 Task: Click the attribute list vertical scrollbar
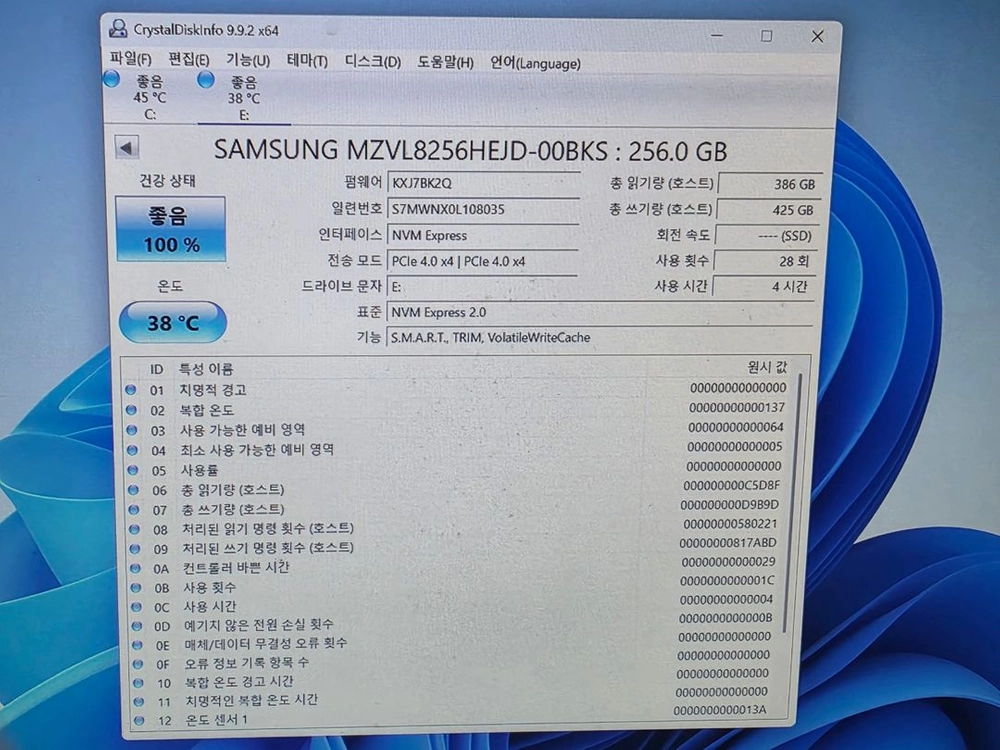click(791, 504)
